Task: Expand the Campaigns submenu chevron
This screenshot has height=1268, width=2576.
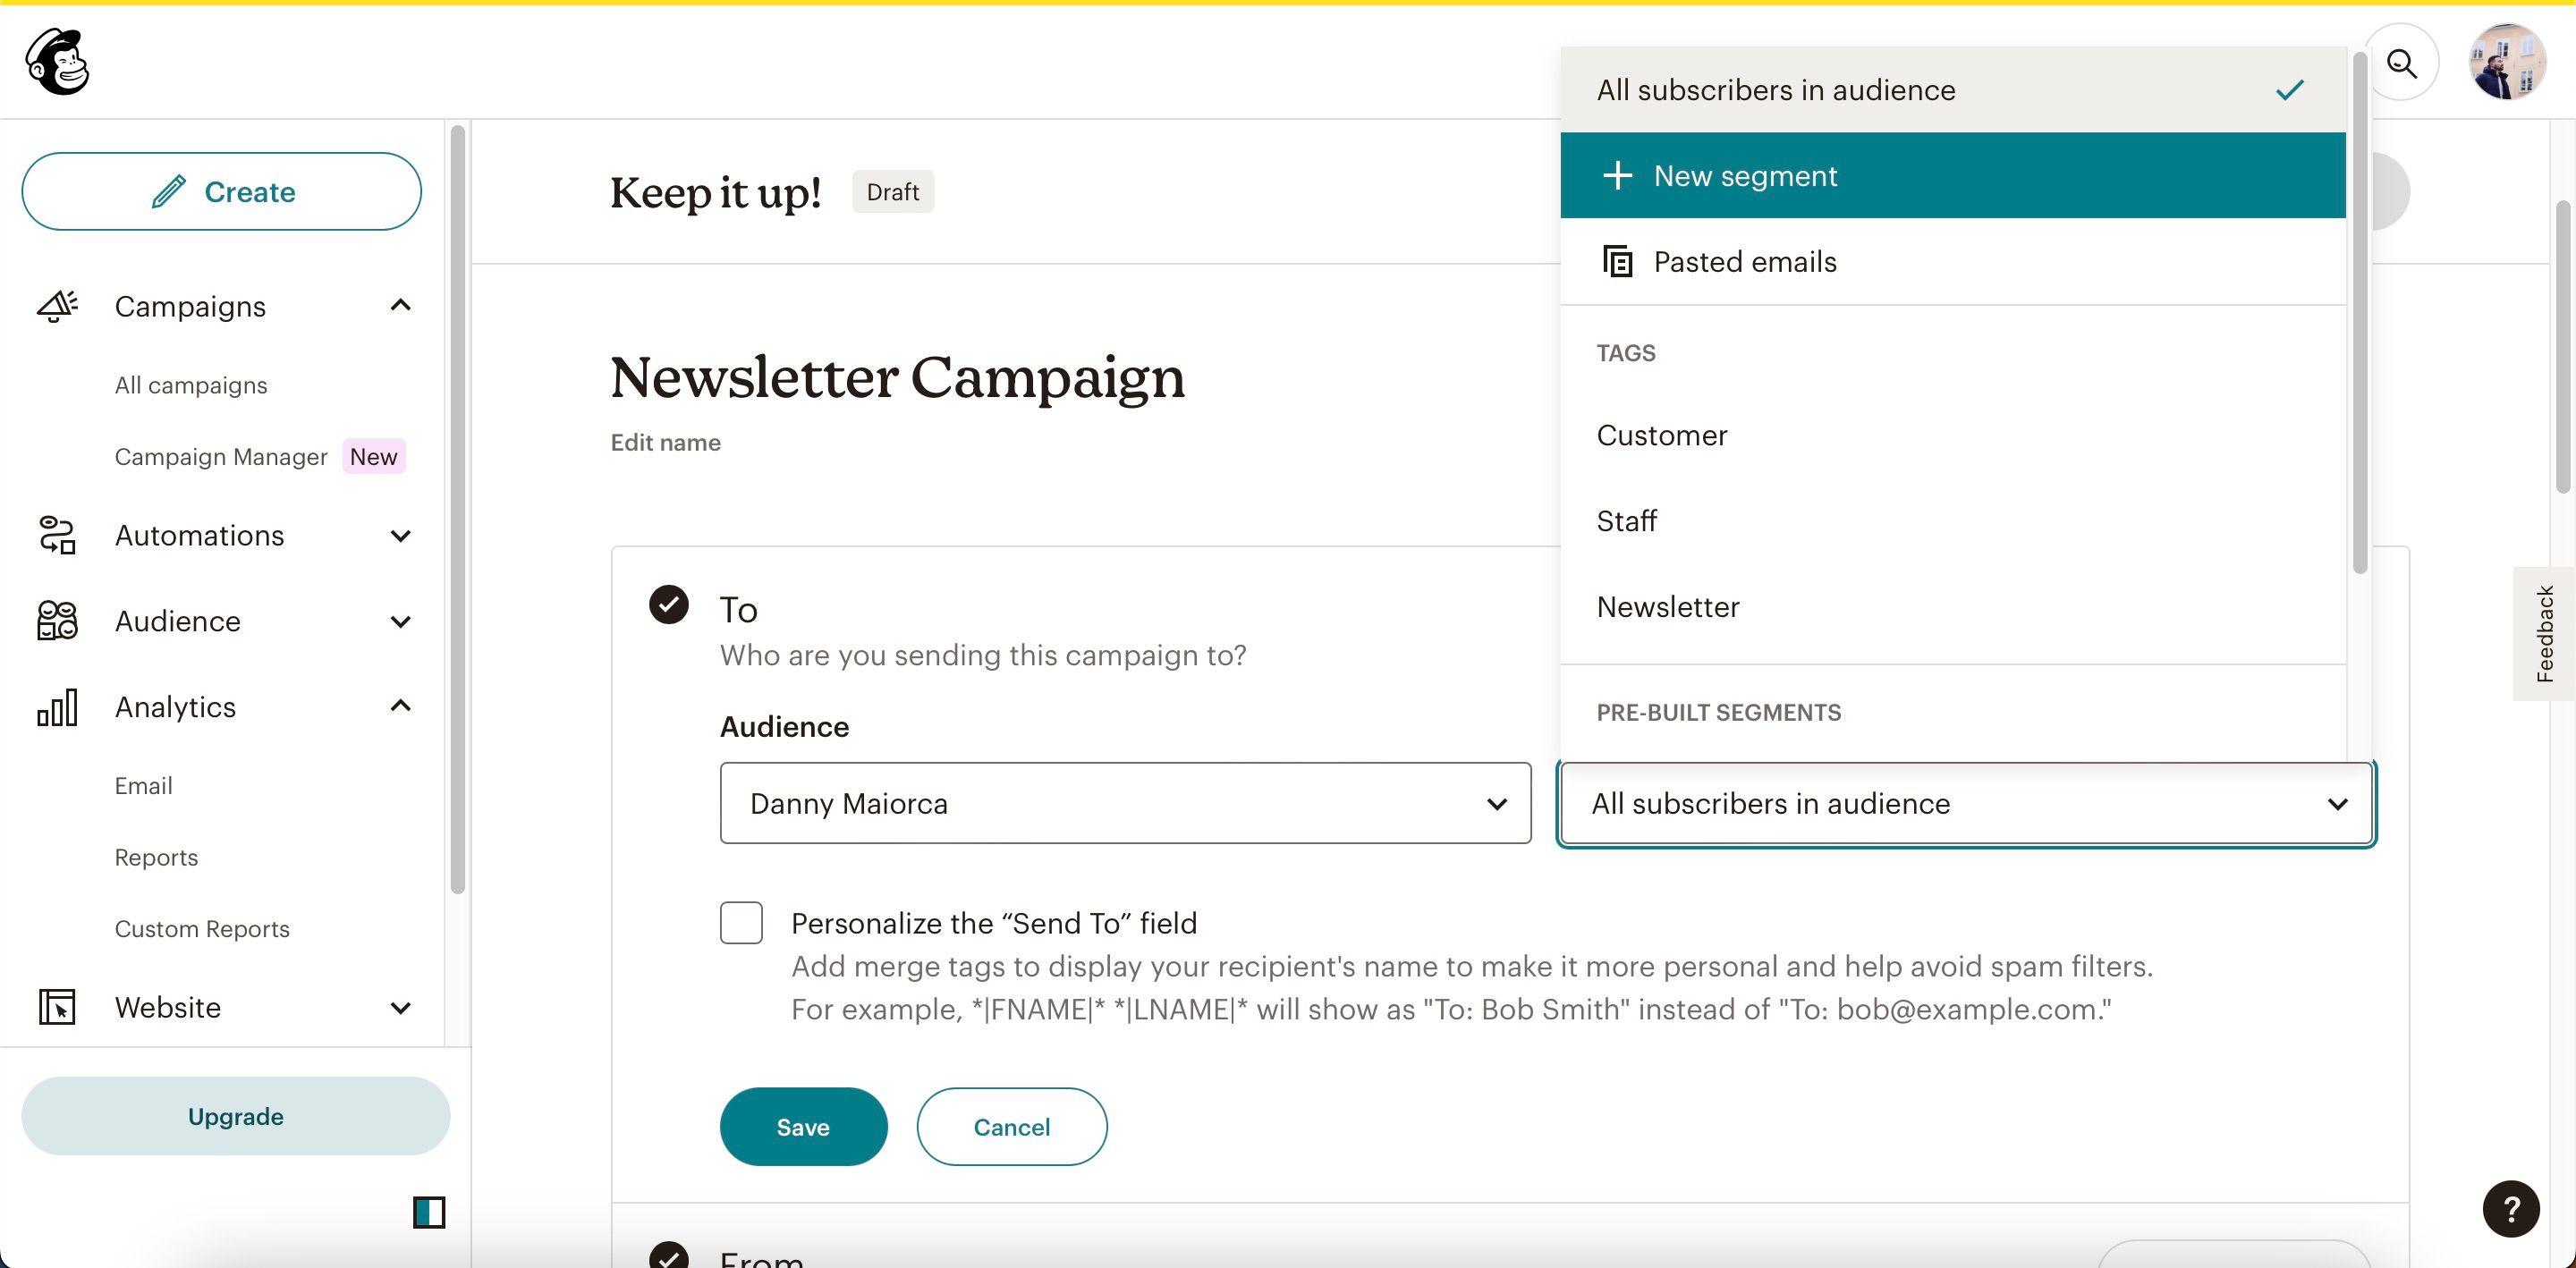Action: point(401,306)
